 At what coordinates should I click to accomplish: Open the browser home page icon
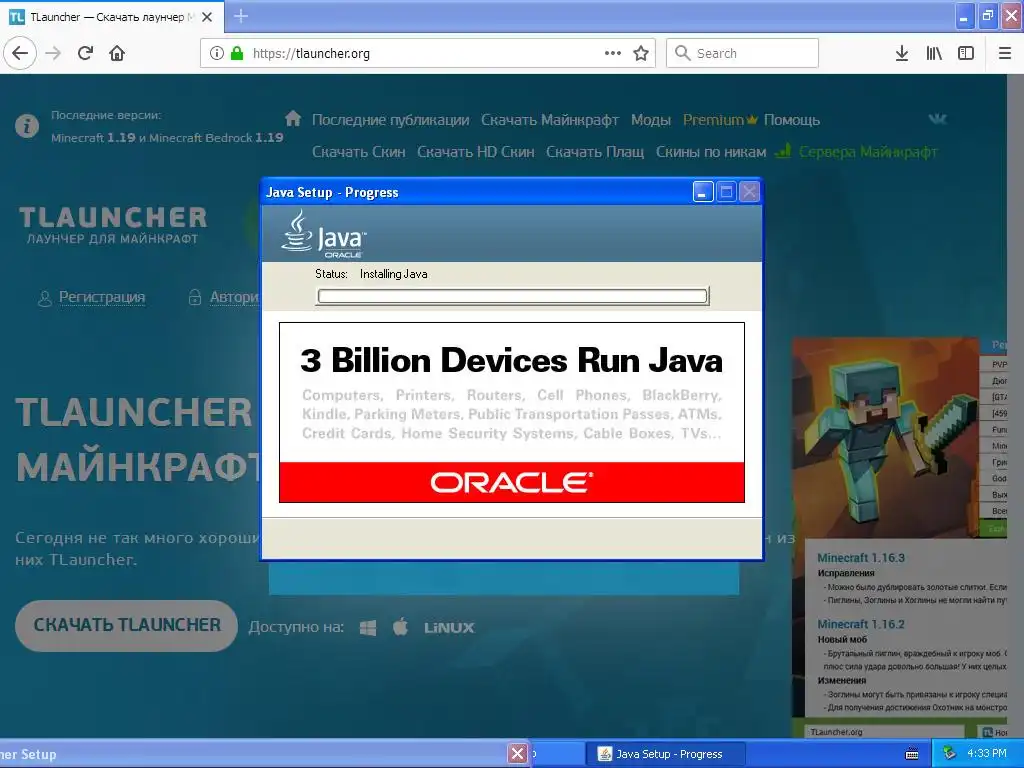(x=117, y=53)
